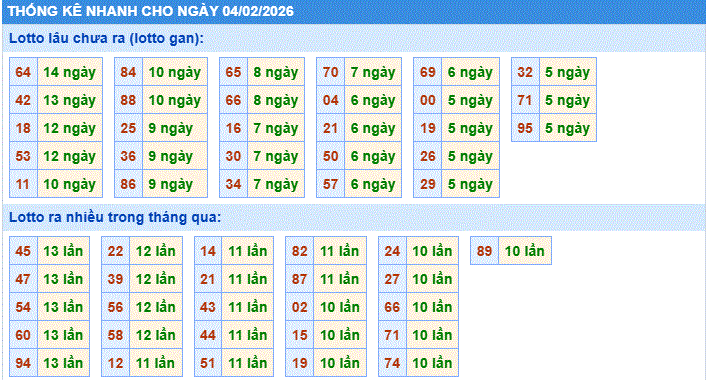
Task: Select number 66 showing 10 lần
Action: 392,307
